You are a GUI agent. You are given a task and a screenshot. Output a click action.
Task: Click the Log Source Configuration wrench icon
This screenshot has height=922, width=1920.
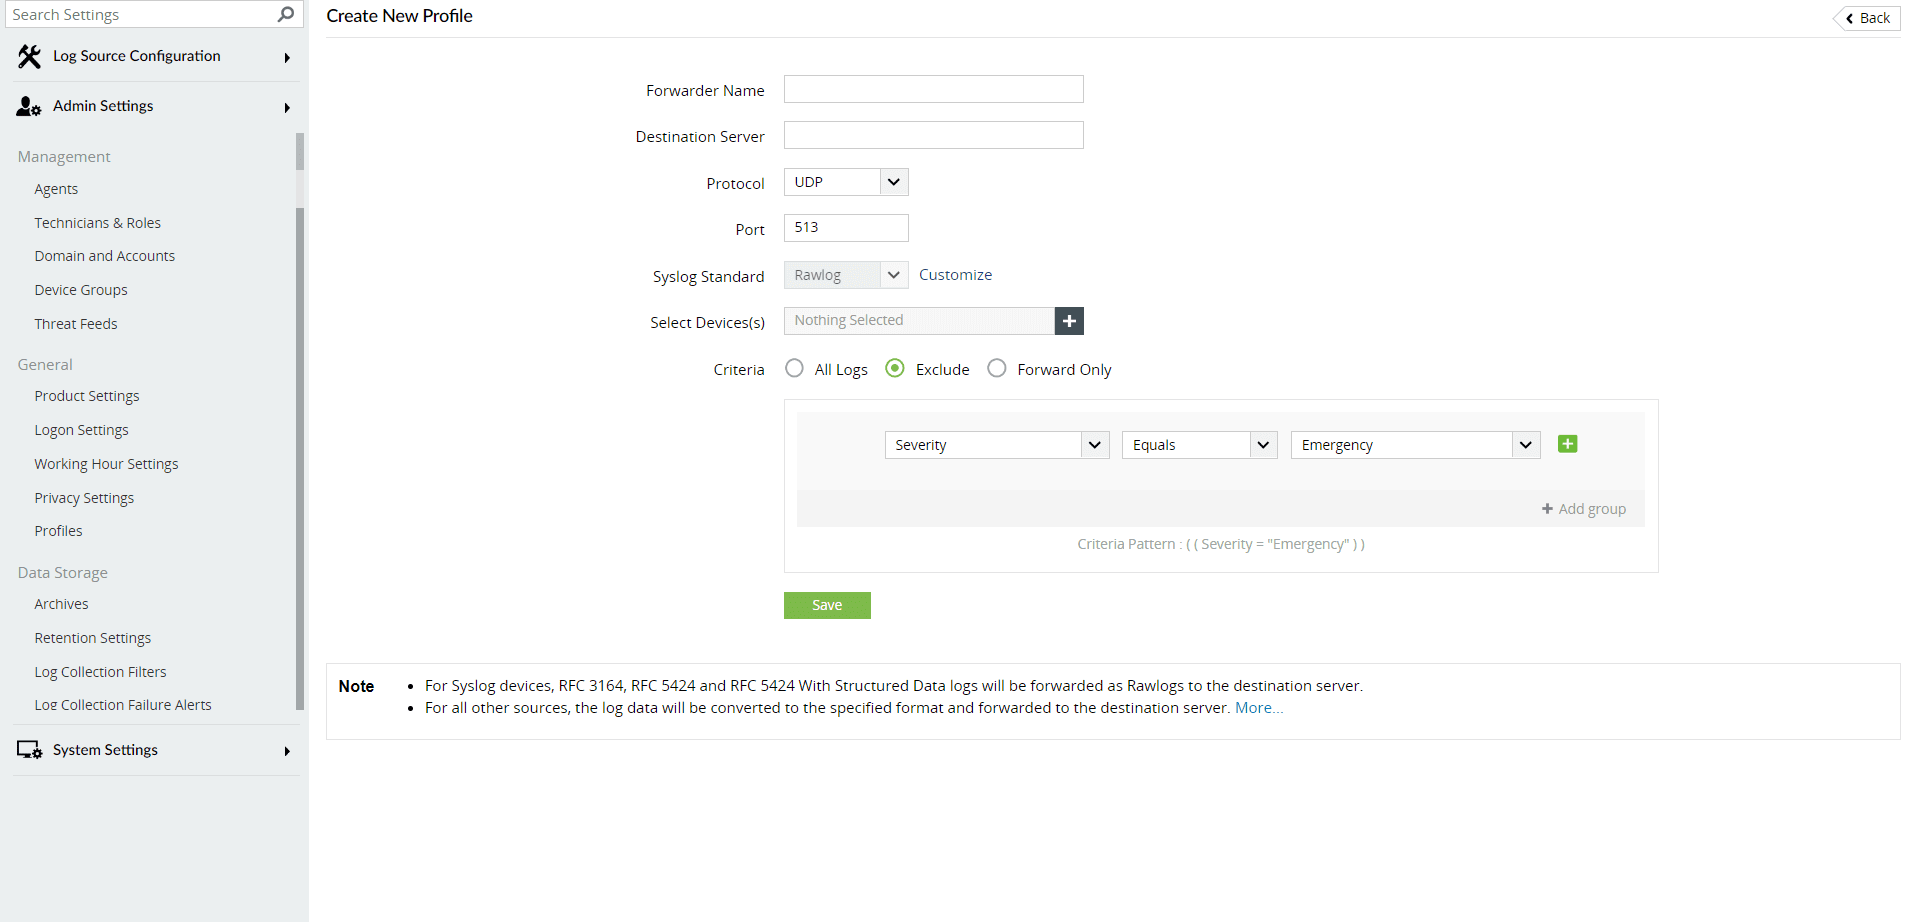coord(29,56)
